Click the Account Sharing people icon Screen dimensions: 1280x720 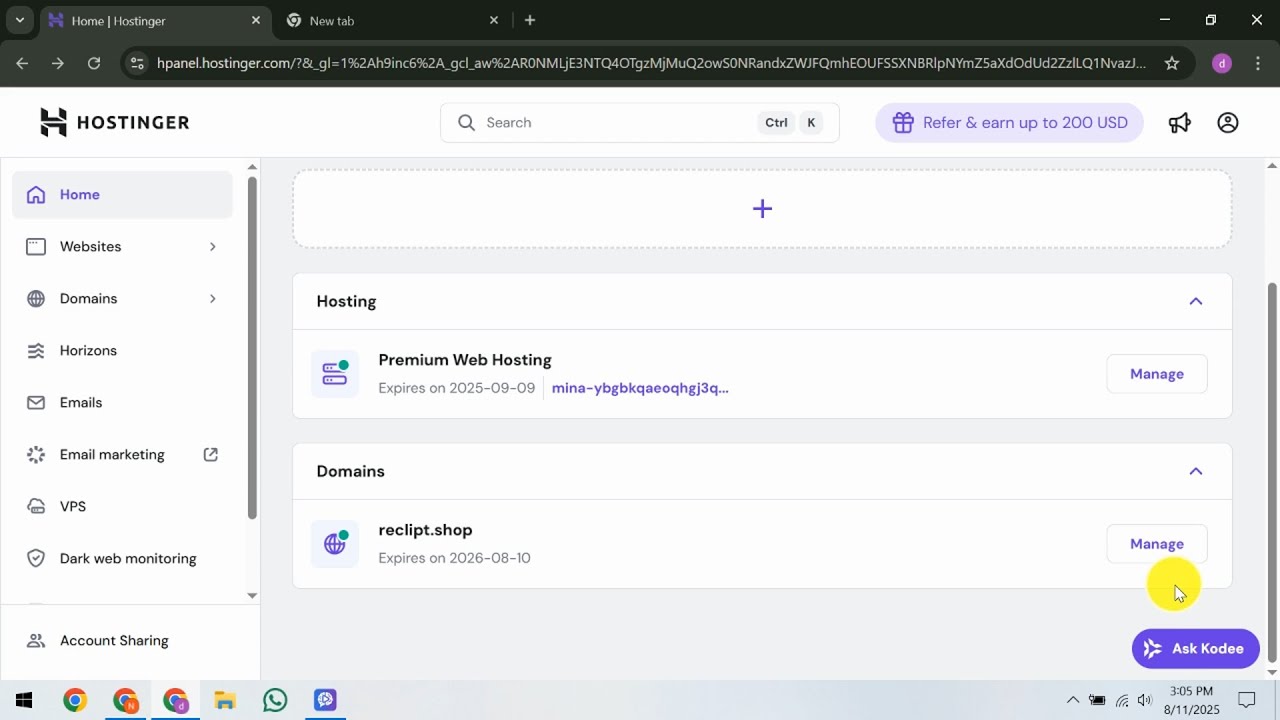click(x=36, y=641)
